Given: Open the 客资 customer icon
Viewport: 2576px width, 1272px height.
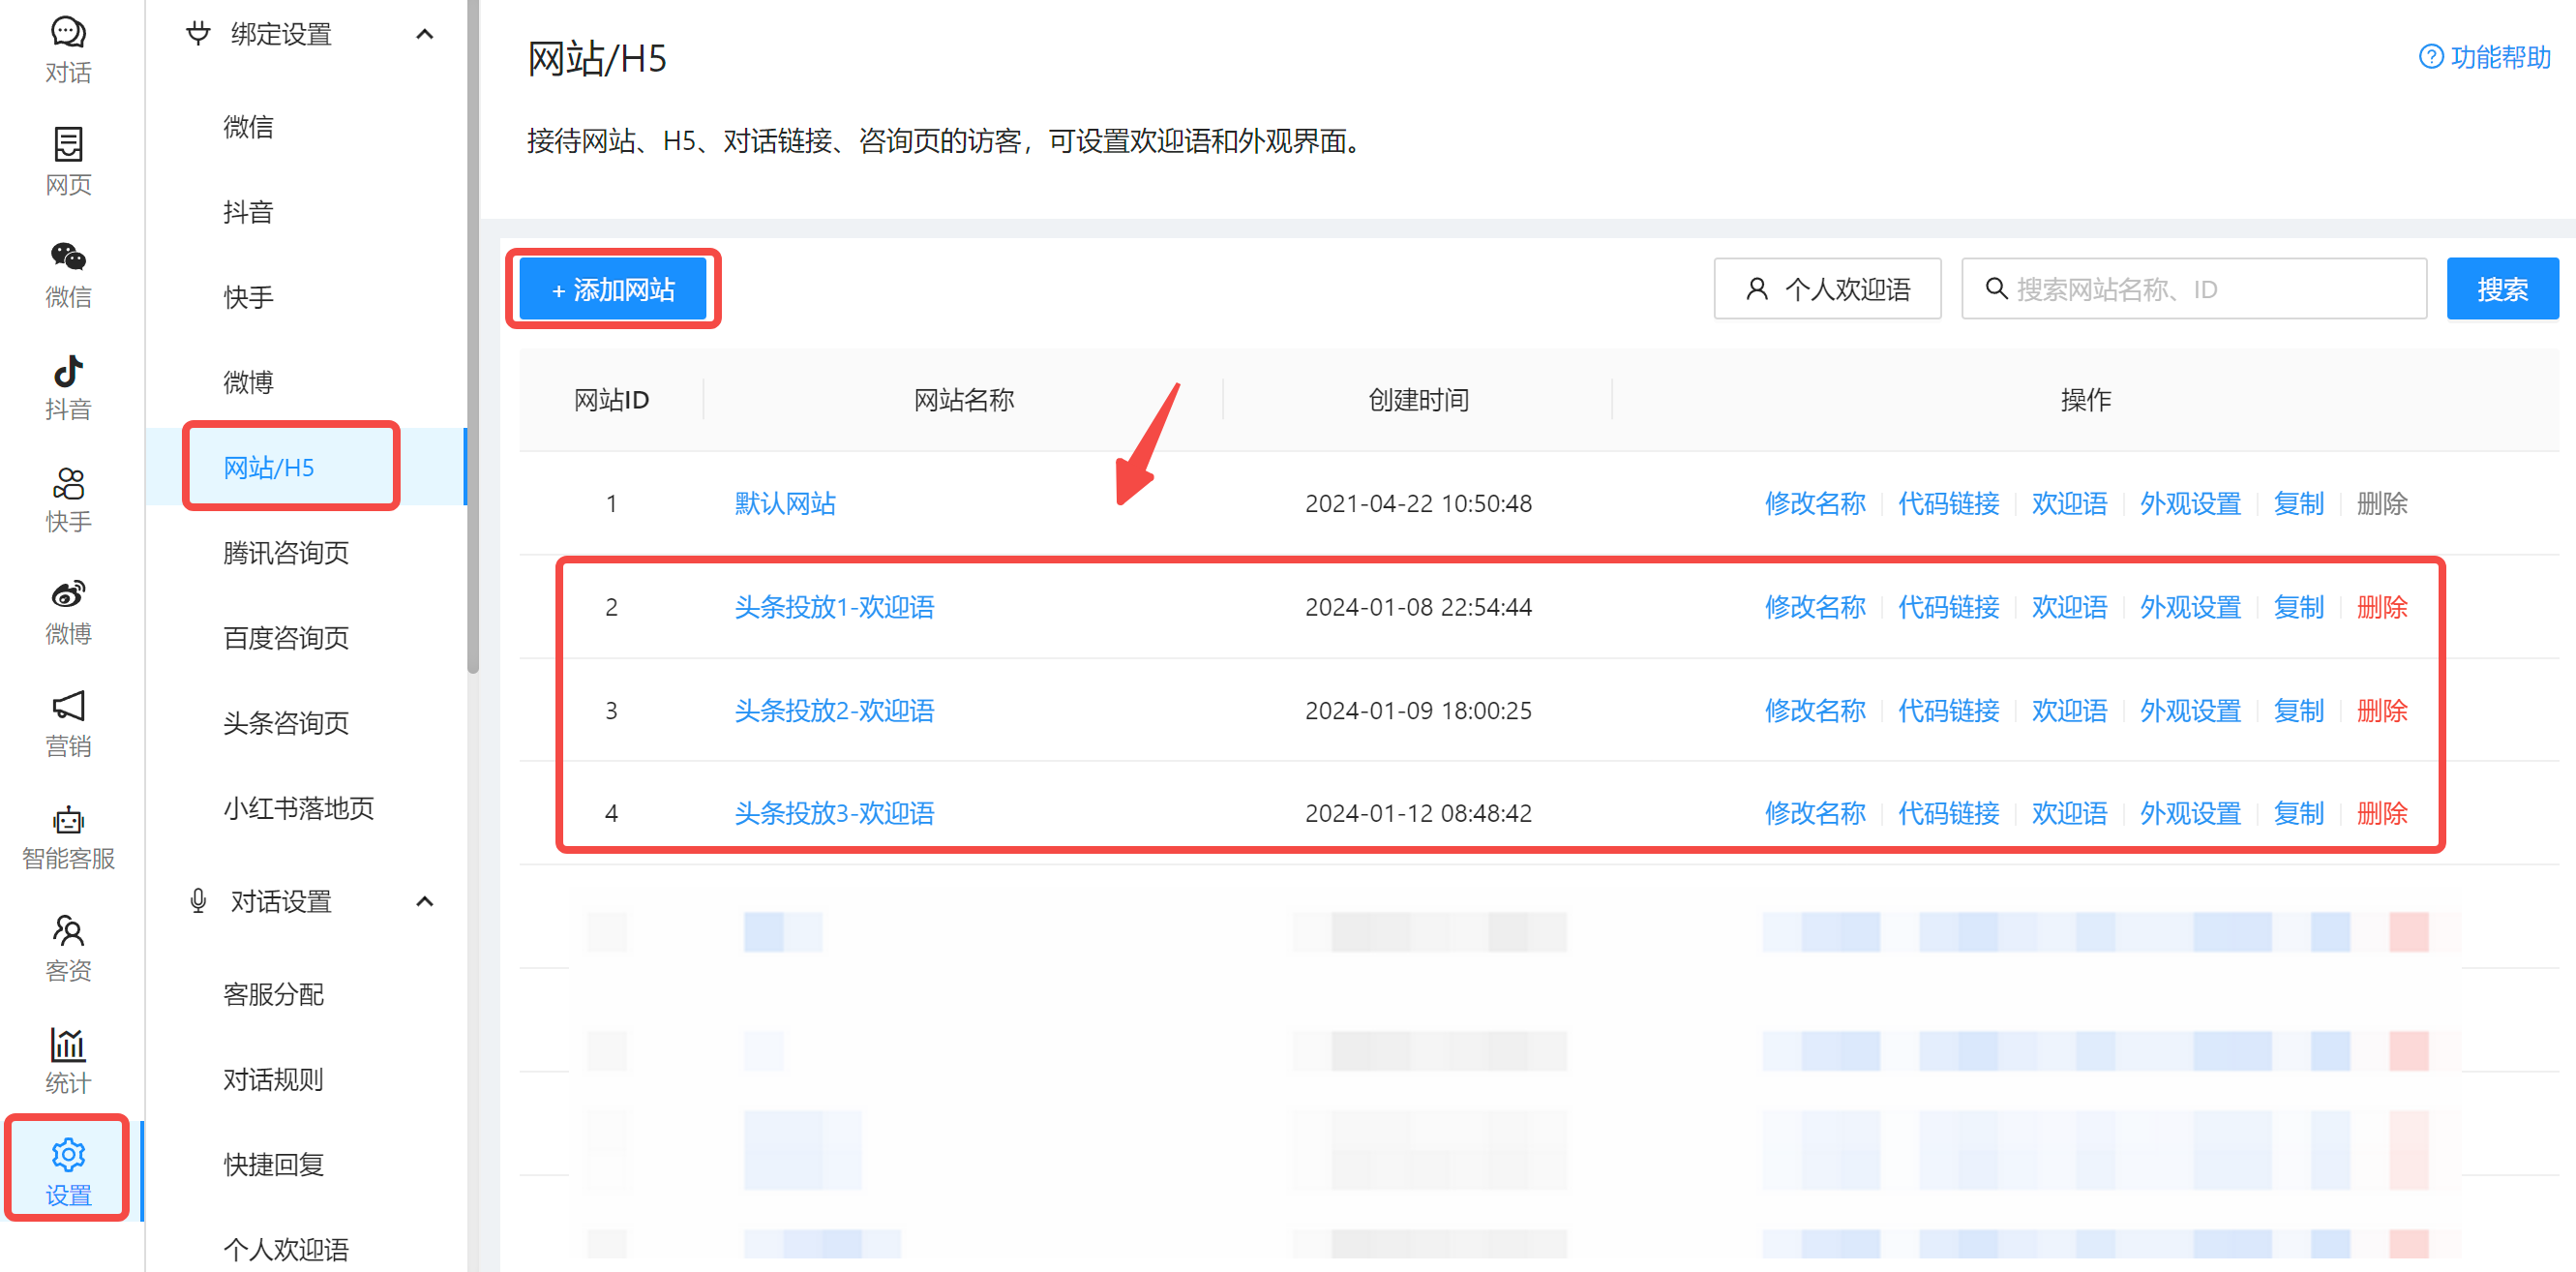Looking at the screenshot, I should click(x=68, y=931).
